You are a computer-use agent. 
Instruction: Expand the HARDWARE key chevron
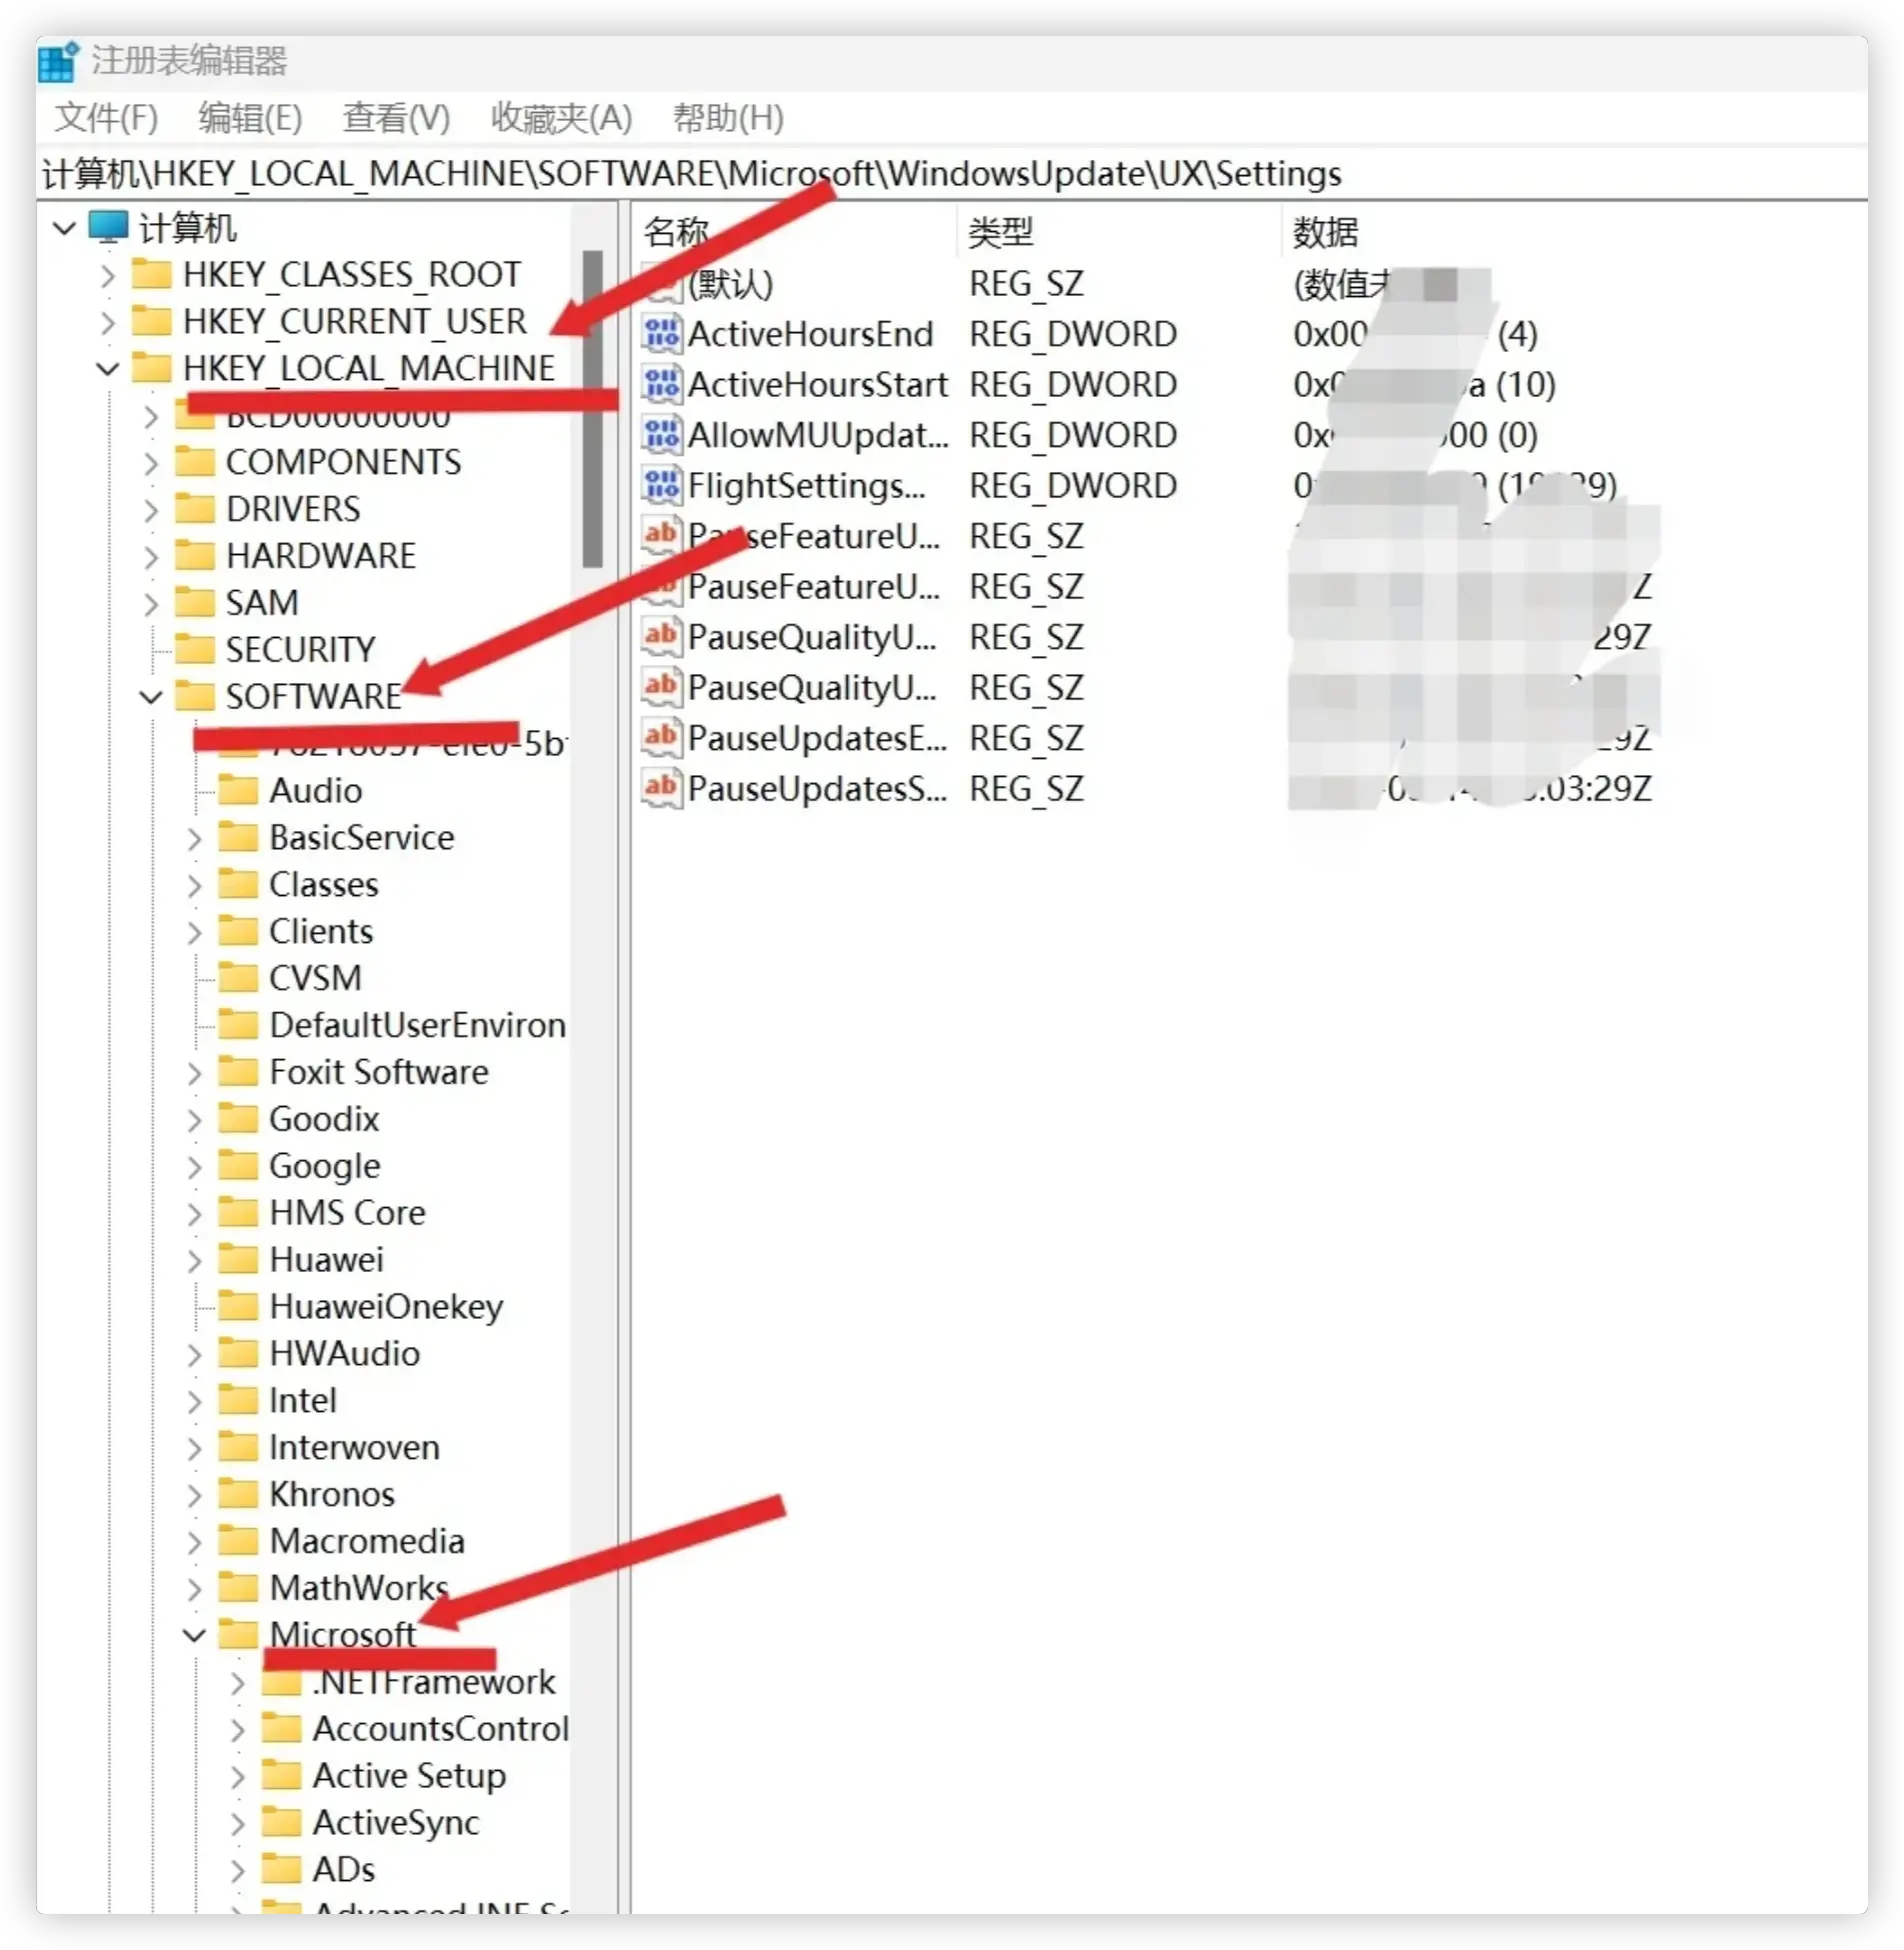(151, 556)
